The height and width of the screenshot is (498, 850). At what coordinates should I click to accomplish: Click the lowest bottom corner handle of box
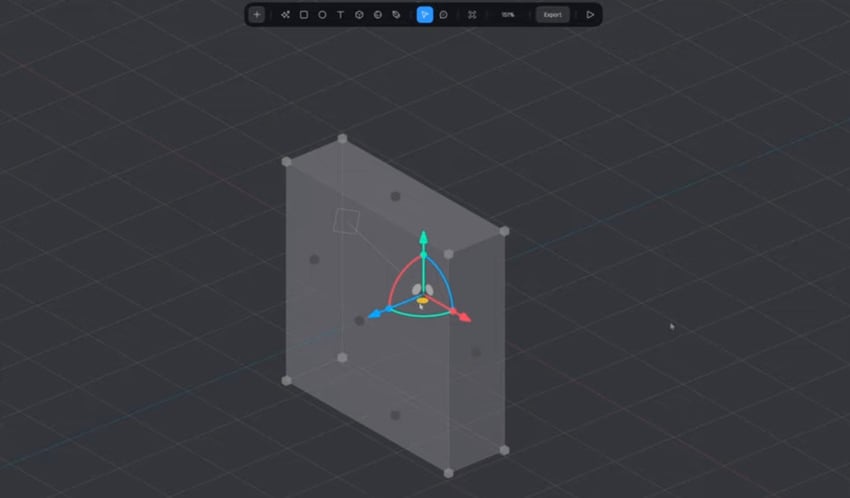448,473
